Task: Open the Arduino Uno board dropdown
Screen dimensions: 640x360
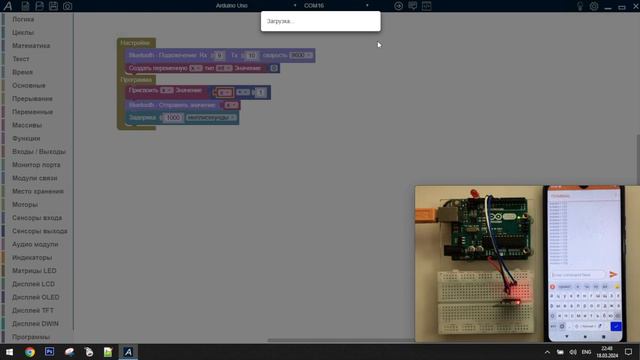Action: coord(256,6)
